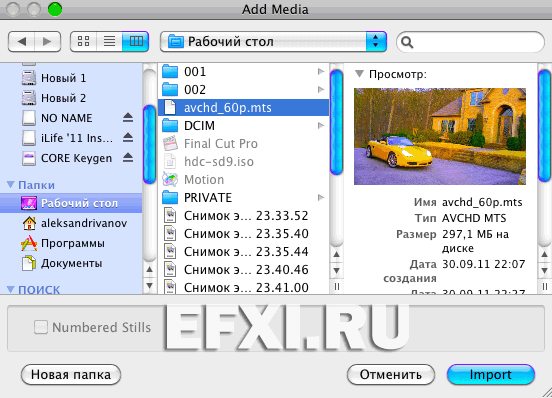This screenshot has height=398, width=552.
Task: Click file list scroll up arrow
Action: pyautogui.click(x=337, y=254)
